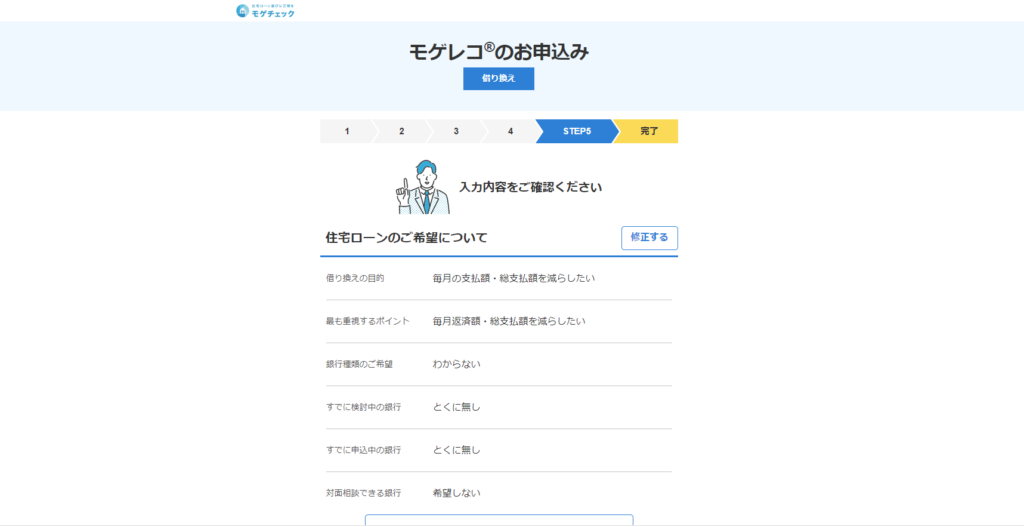Click the 希望しない value

456,494
